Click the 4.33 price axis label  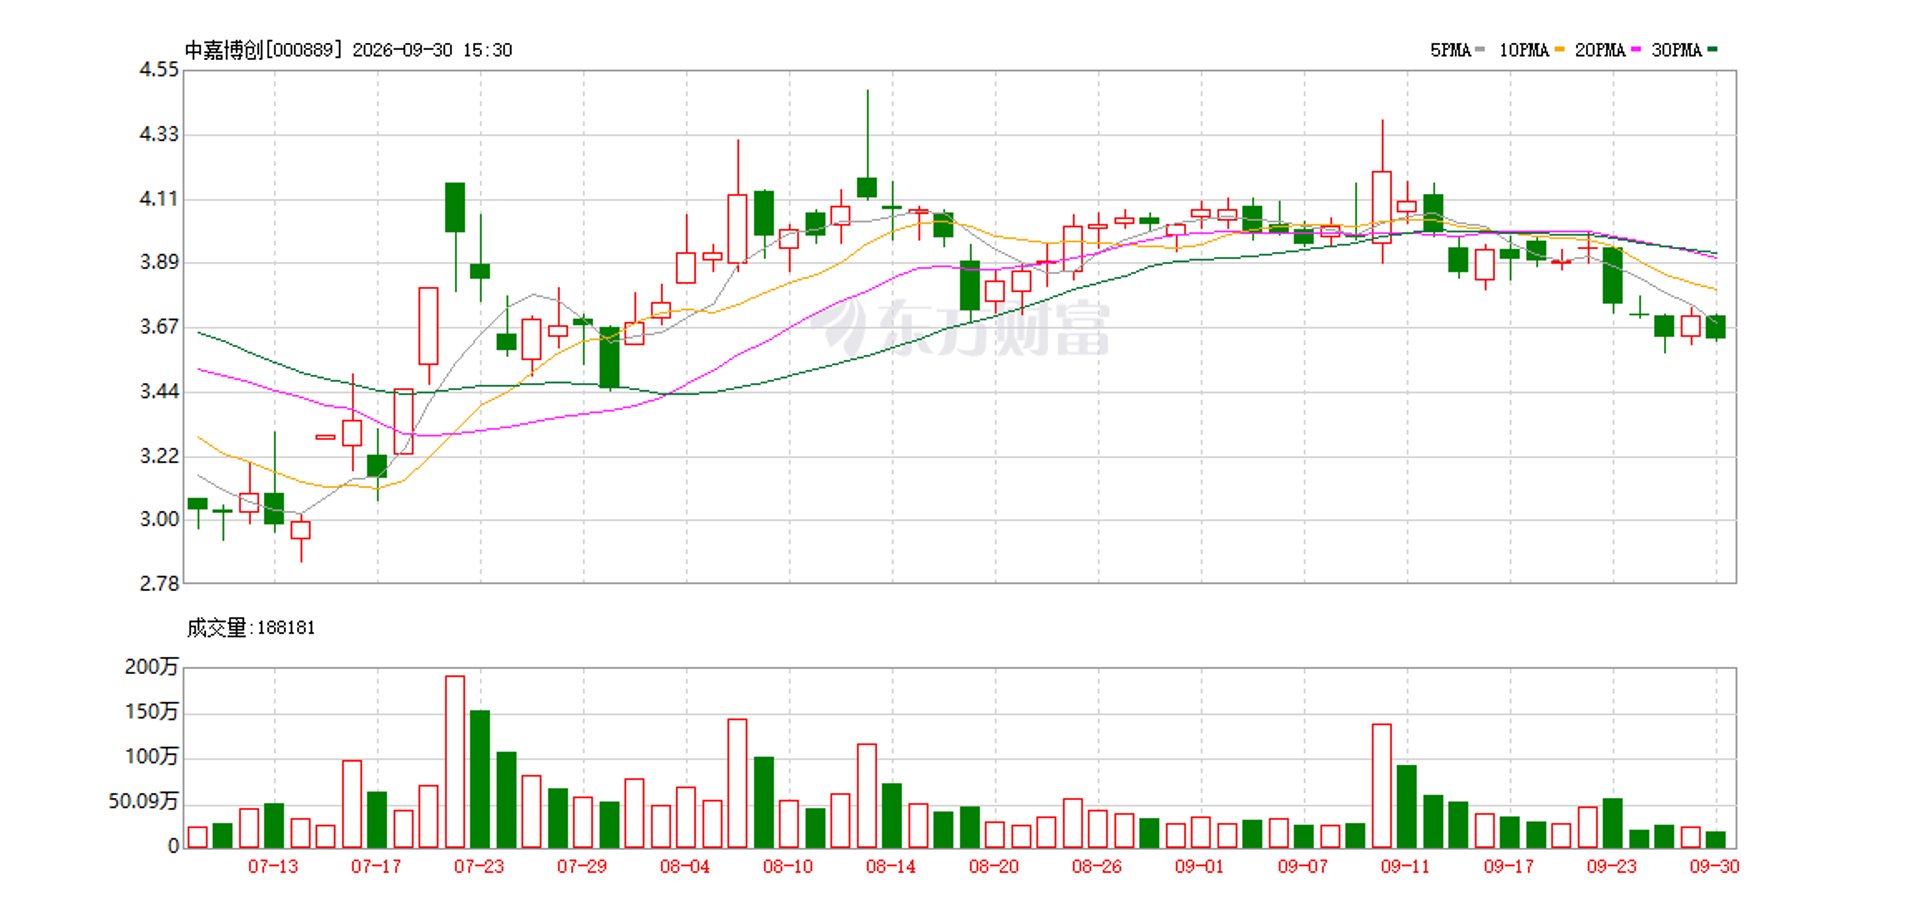point(159,134)
